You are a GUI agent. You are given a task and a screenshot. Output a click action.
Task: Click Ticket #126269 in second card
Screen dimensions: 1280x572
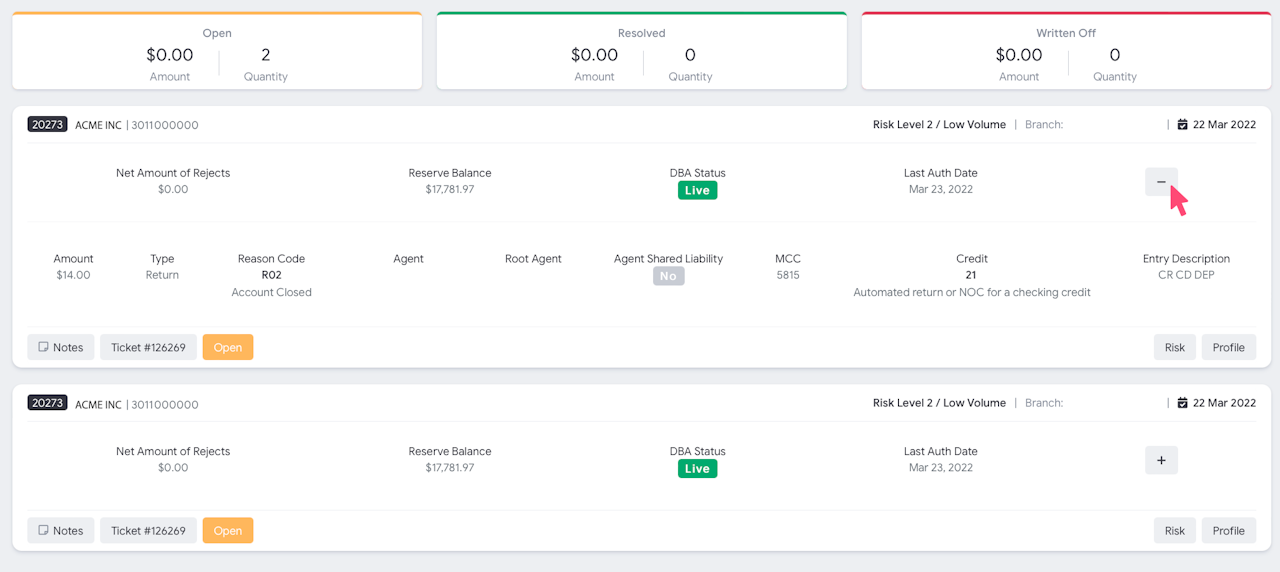148,531
